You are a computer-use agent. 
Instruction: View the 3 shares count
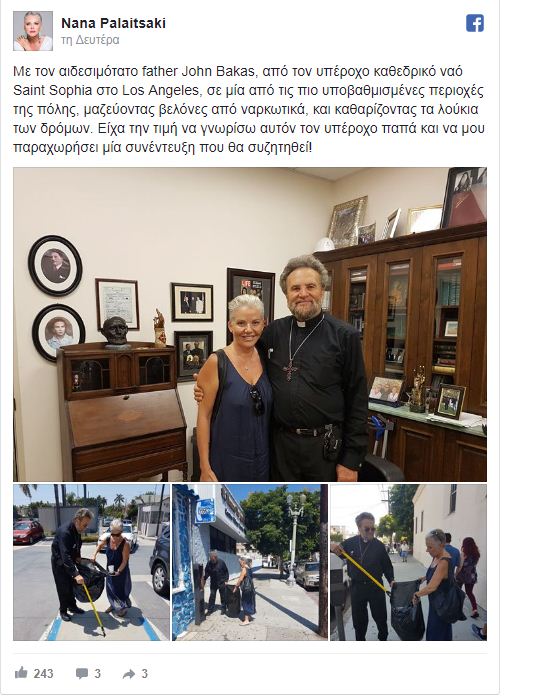(x=144, y=674)
